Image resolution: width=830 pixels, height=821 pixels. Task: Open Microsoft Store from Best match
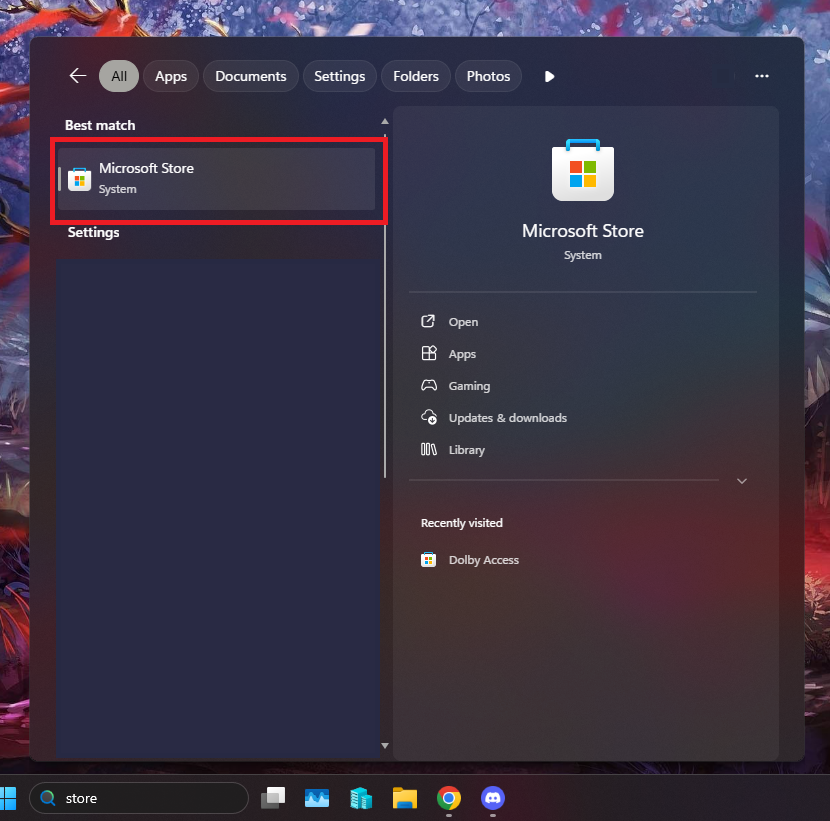(216, 179)
